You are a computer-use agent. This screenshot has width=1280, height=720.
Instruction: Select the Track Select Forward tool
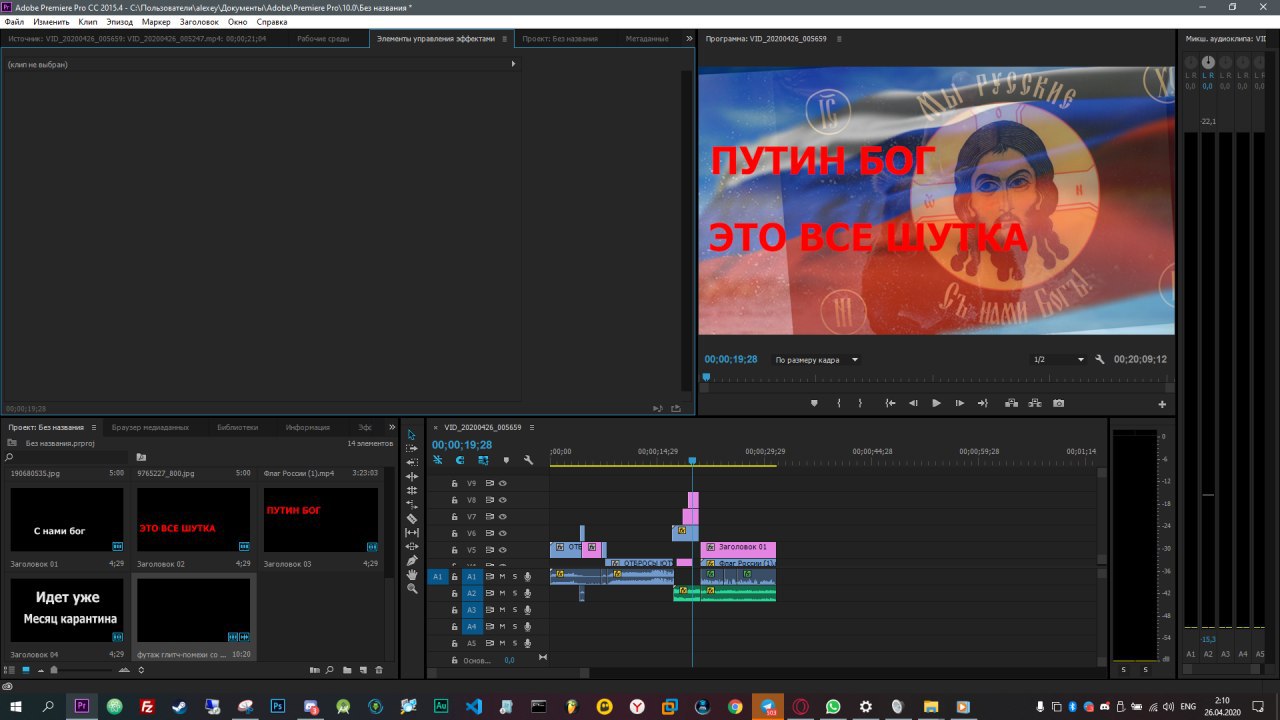pos(412,449)
